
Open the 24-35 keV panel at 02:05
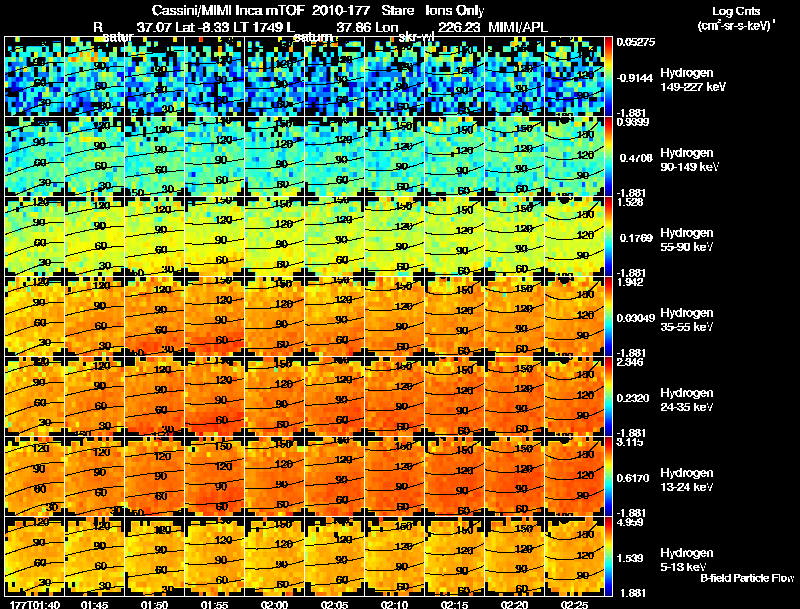point(334,397)
